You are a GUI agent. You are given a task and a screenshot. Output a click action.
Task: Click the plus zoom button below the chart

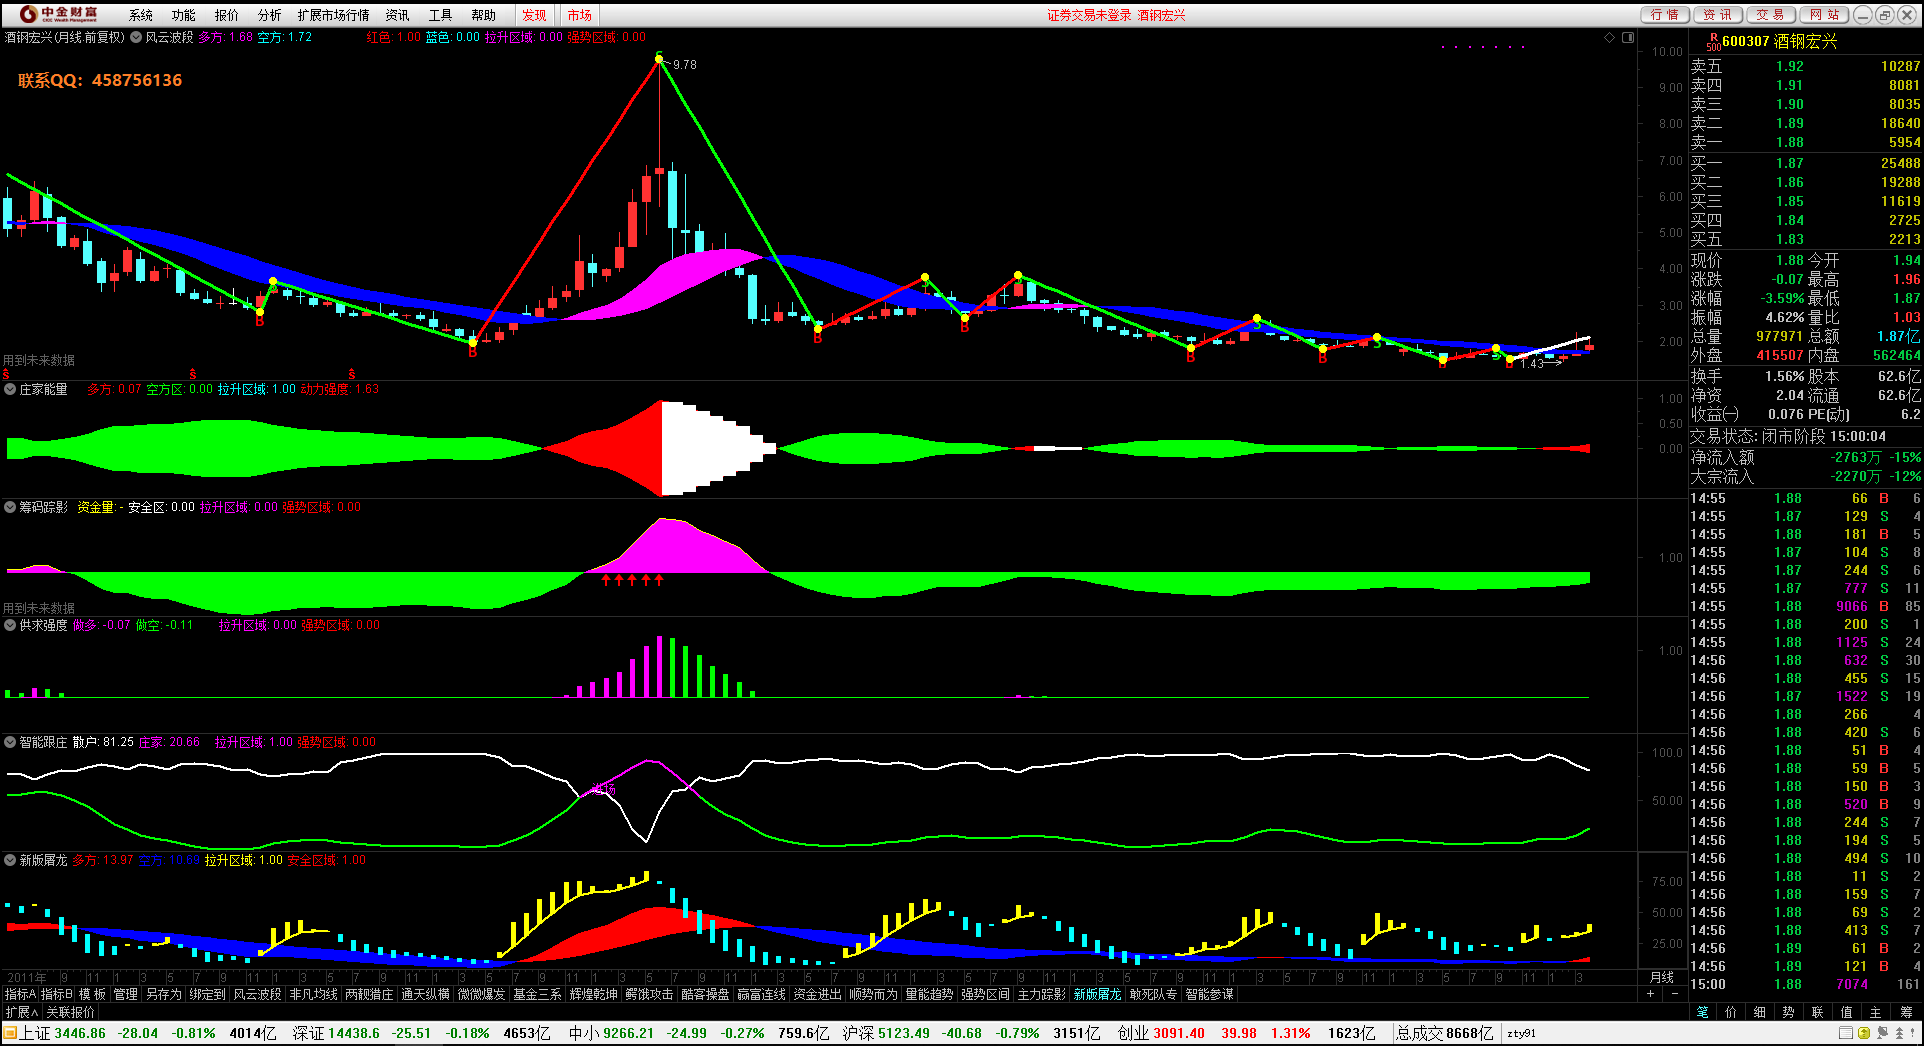coord(1650,994)
